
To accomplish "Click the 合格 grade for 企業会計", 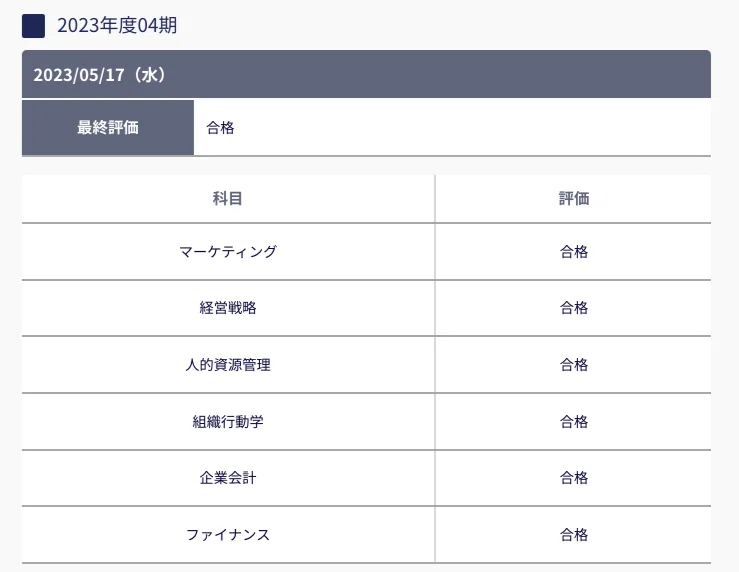I will (574, 478).
